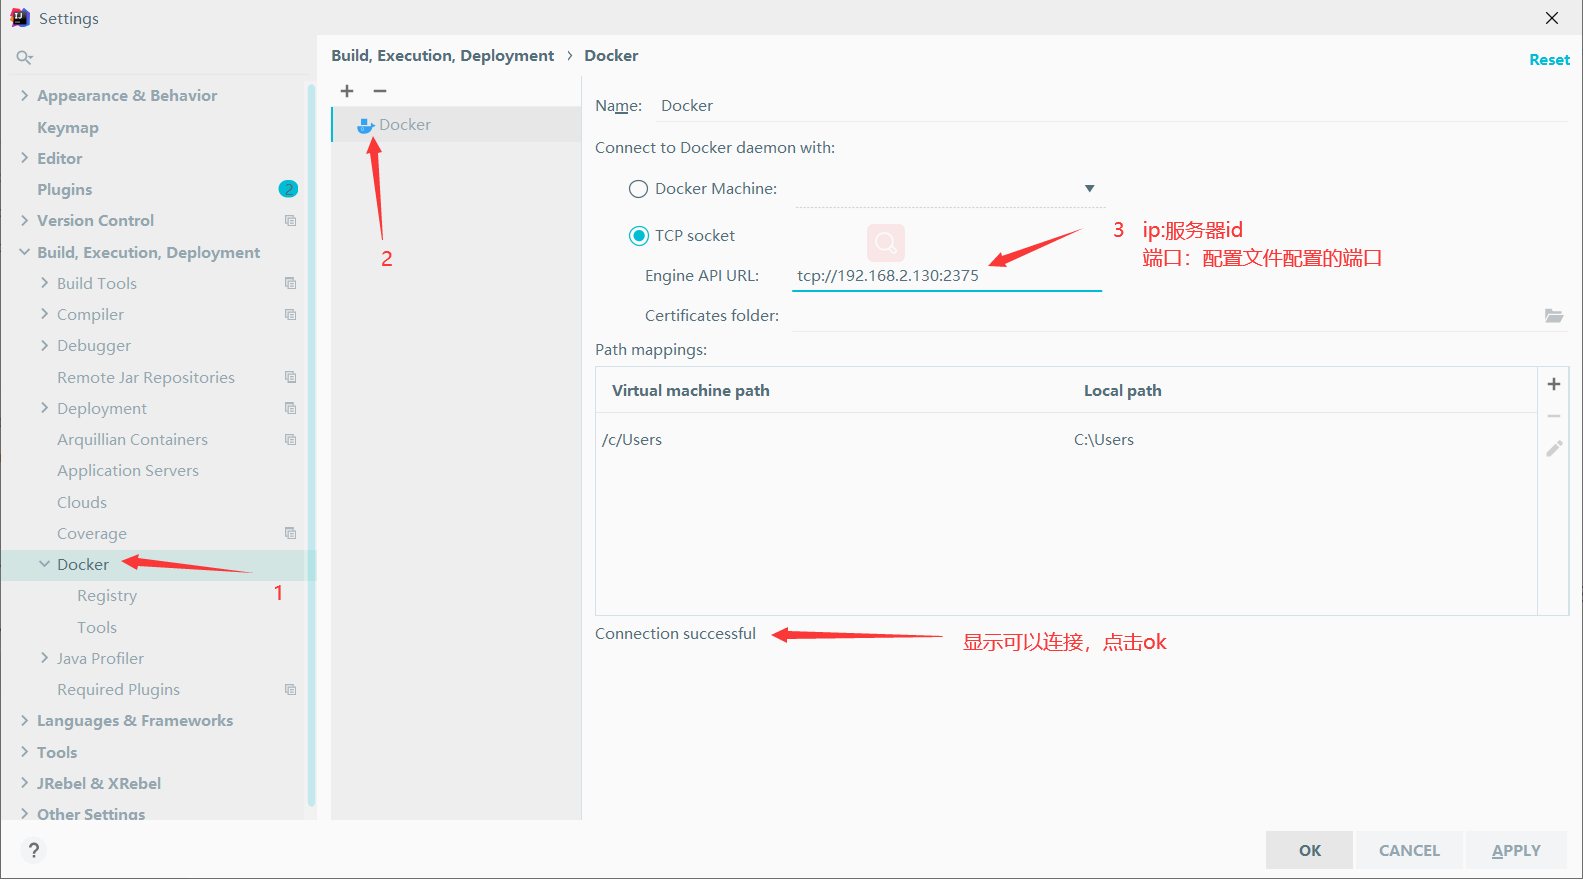Expand the Tools section
The height and width of the screenshot is (879, 1583).
point(24,752)
